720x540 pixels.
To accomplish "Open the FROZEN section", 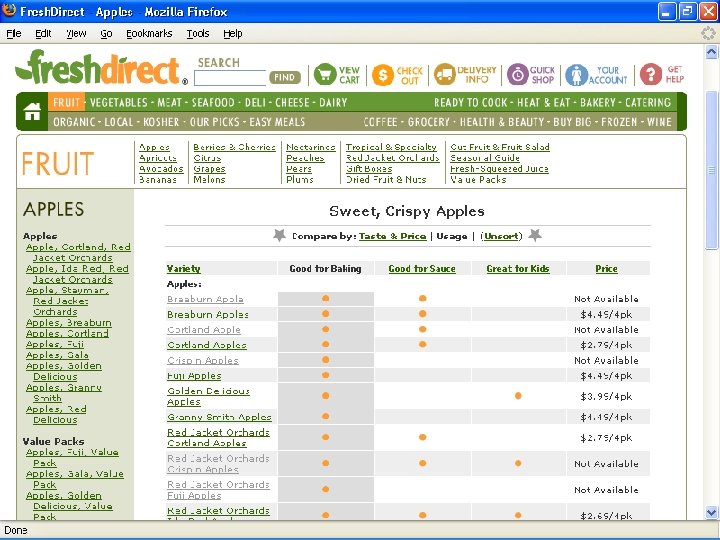I will [619, 122].
